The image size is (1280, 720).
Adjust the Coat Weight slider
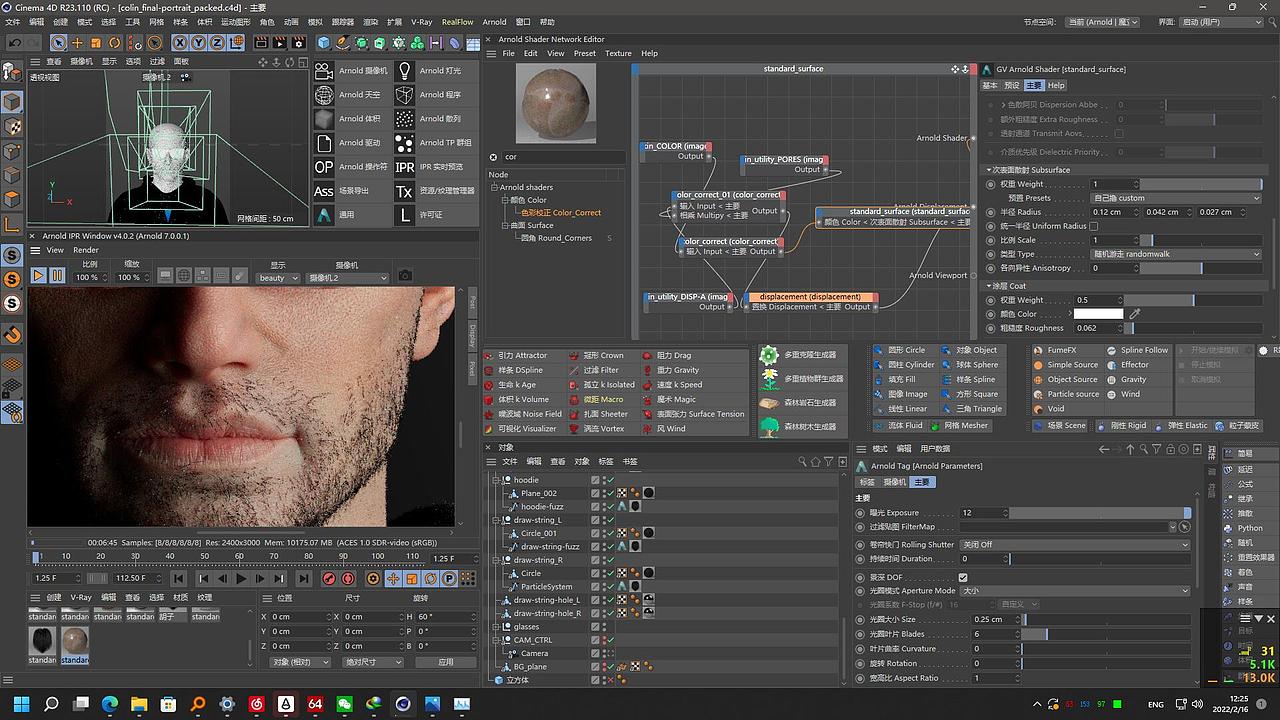click(1191, 300)
